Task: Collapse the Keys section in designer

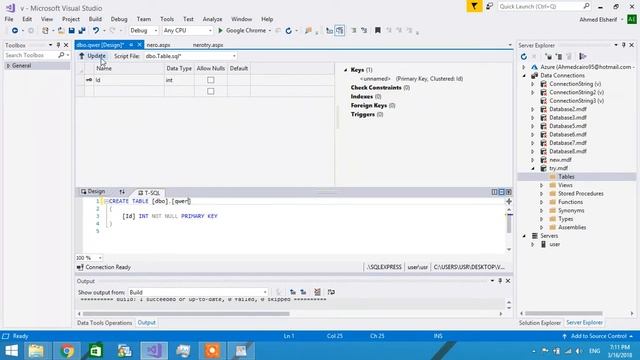Action: click(x=345, y=70)
